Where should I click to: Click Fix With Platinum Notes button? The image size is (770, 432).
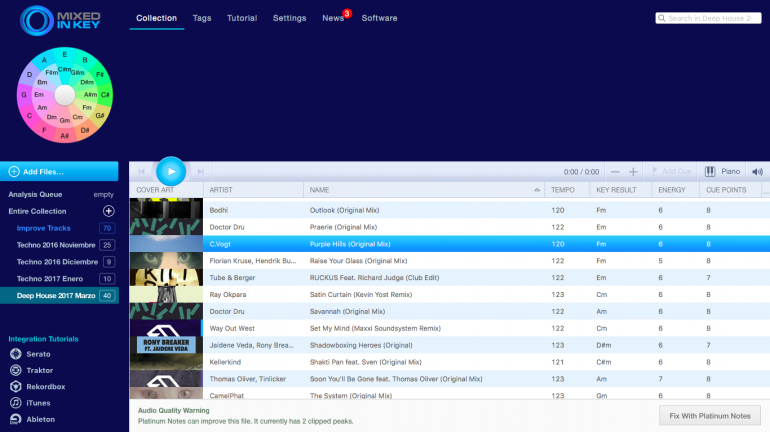click(710, 416)
